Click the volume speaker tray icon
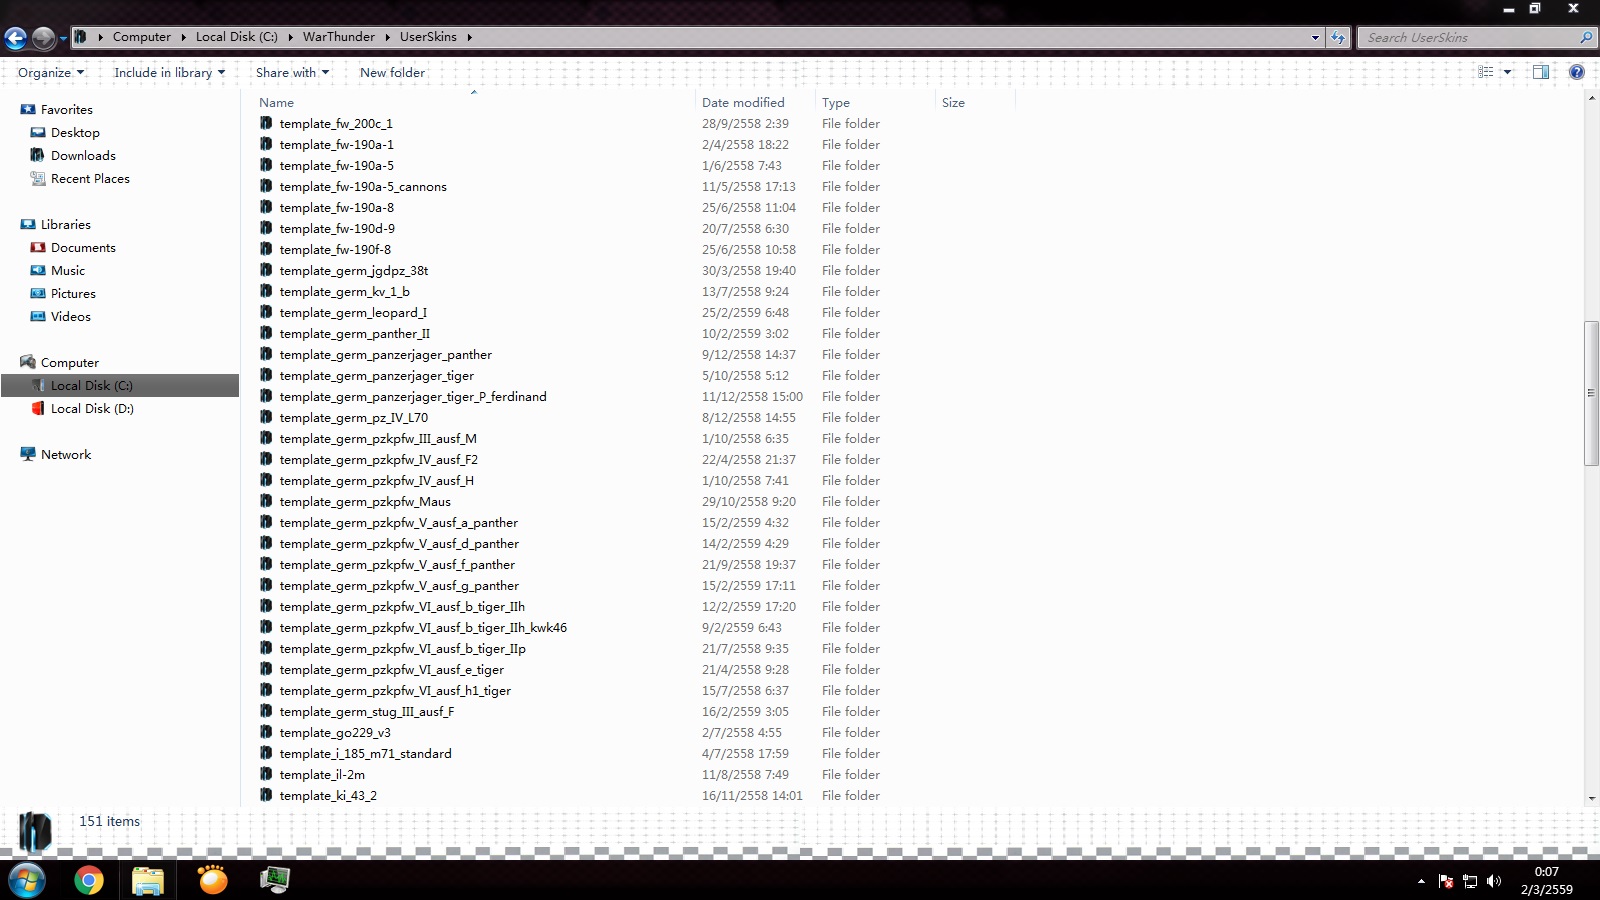Screen dimensions: 1600x900 (x=1494, y=881)
